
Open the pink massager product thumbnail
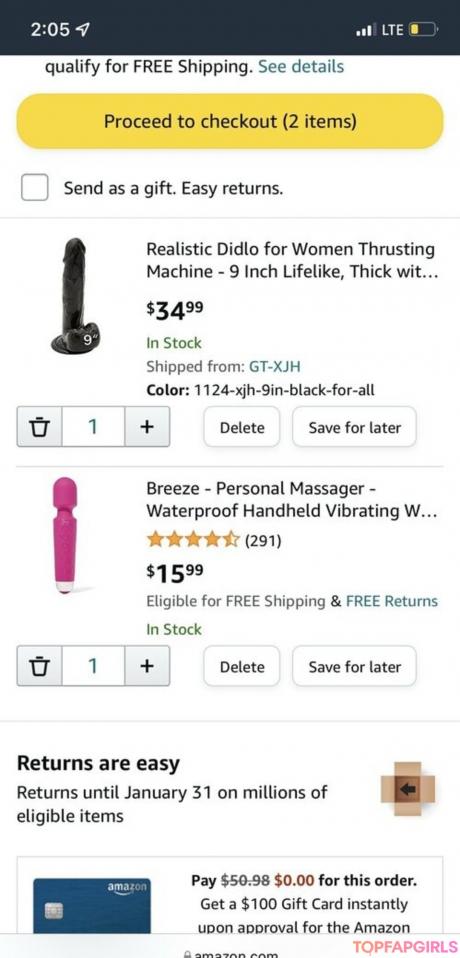(65, 535)
